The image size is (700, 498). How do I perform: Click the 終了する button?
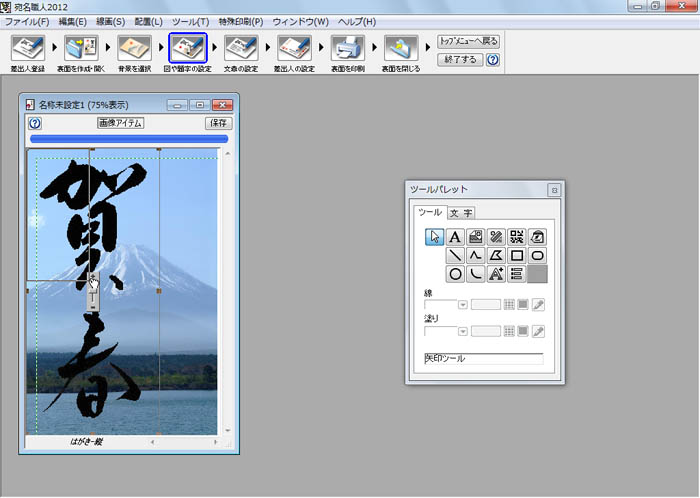(459, 60)
